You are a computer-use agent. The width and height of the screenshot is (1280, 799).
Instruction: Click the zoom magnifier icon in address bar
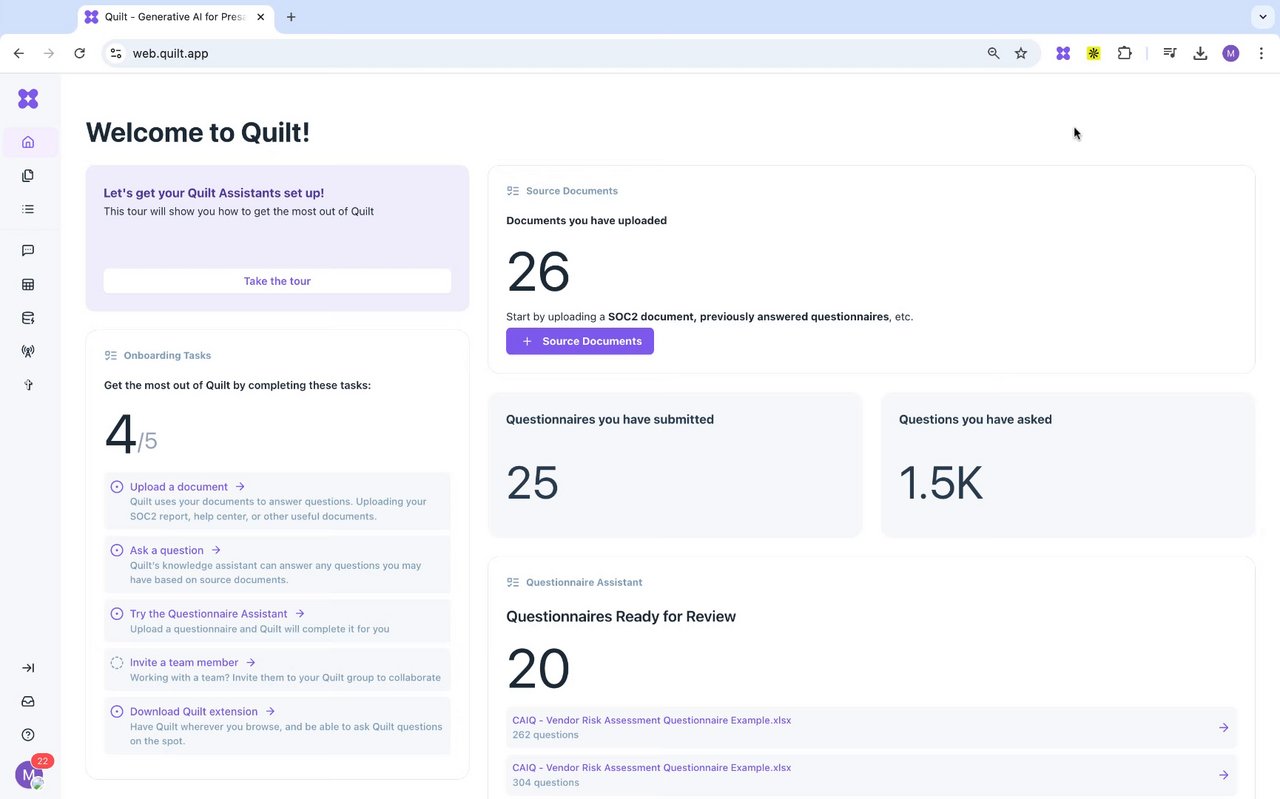click(x=993, y=53)
